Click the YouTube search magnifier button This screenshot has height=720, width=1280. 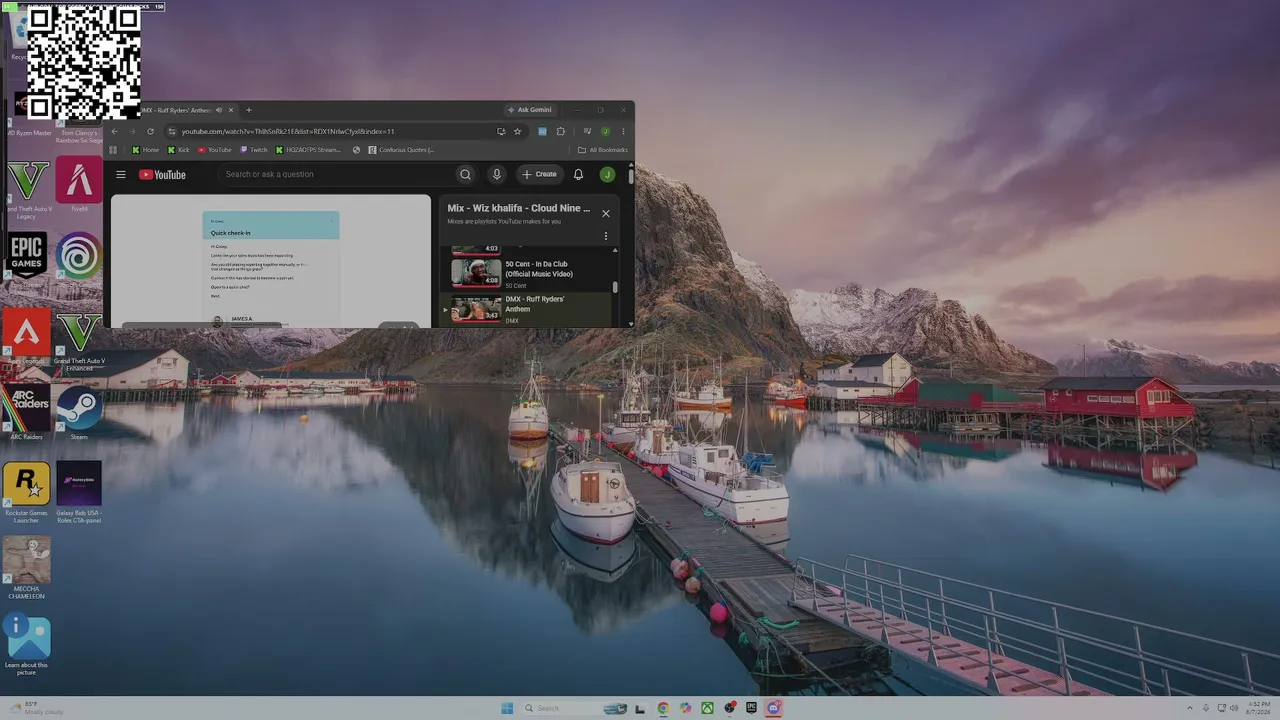[x=465, y=174]
